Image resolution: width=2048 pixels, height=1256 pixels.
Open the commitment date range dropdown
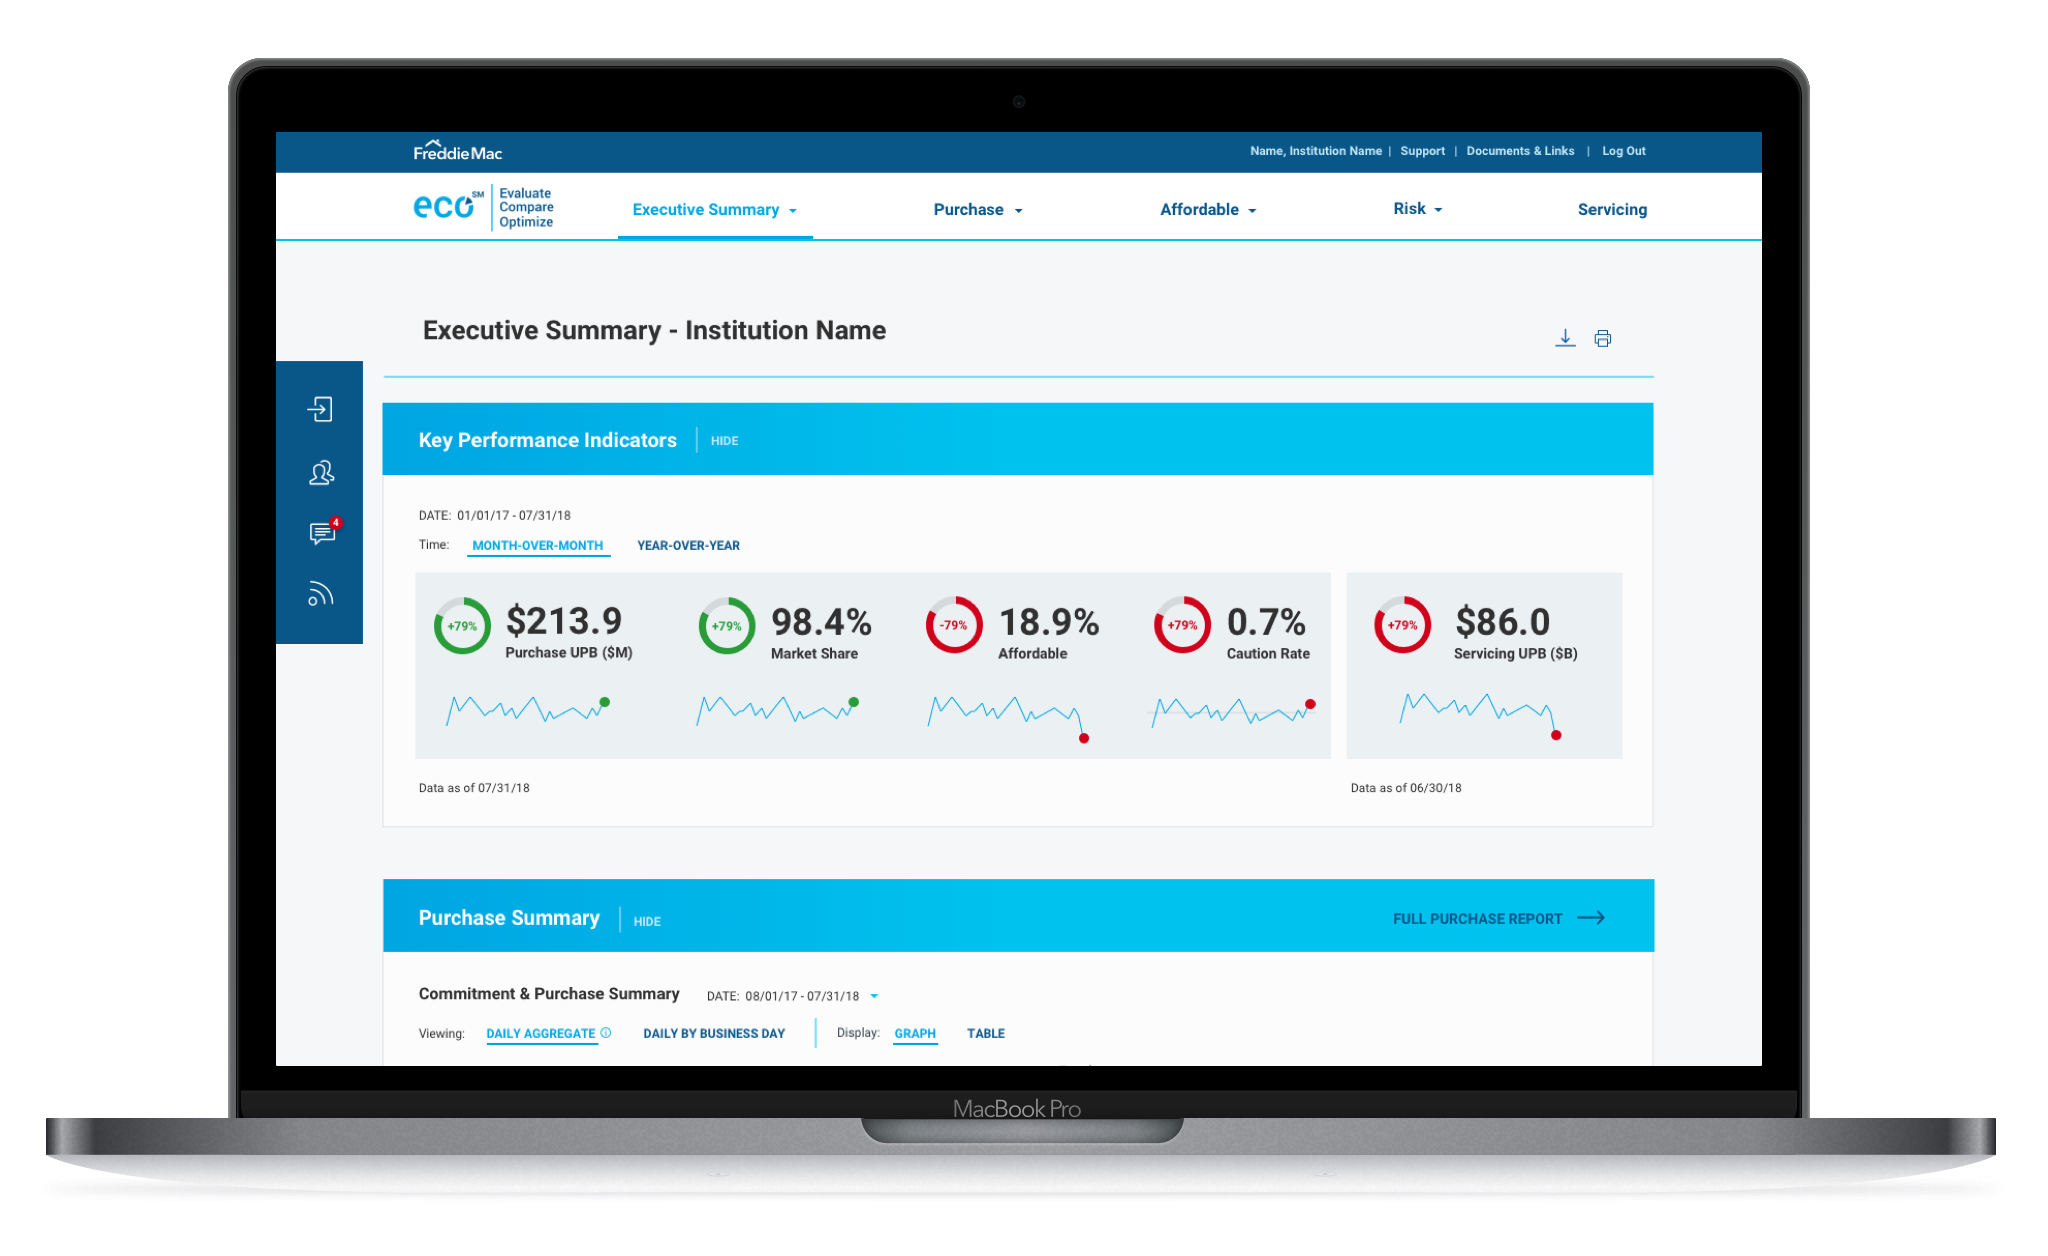tap(874, 996)
